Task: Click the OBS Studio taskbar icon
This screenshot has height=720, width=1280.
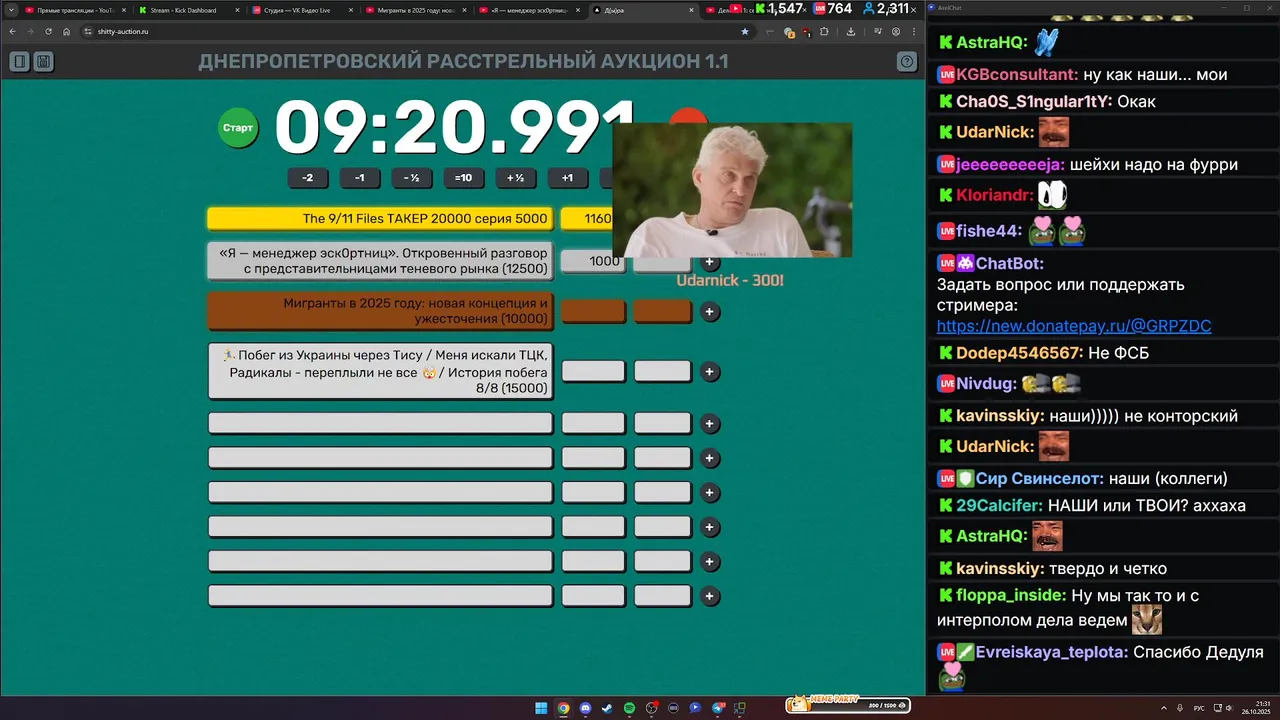Action: click(651, 708)
